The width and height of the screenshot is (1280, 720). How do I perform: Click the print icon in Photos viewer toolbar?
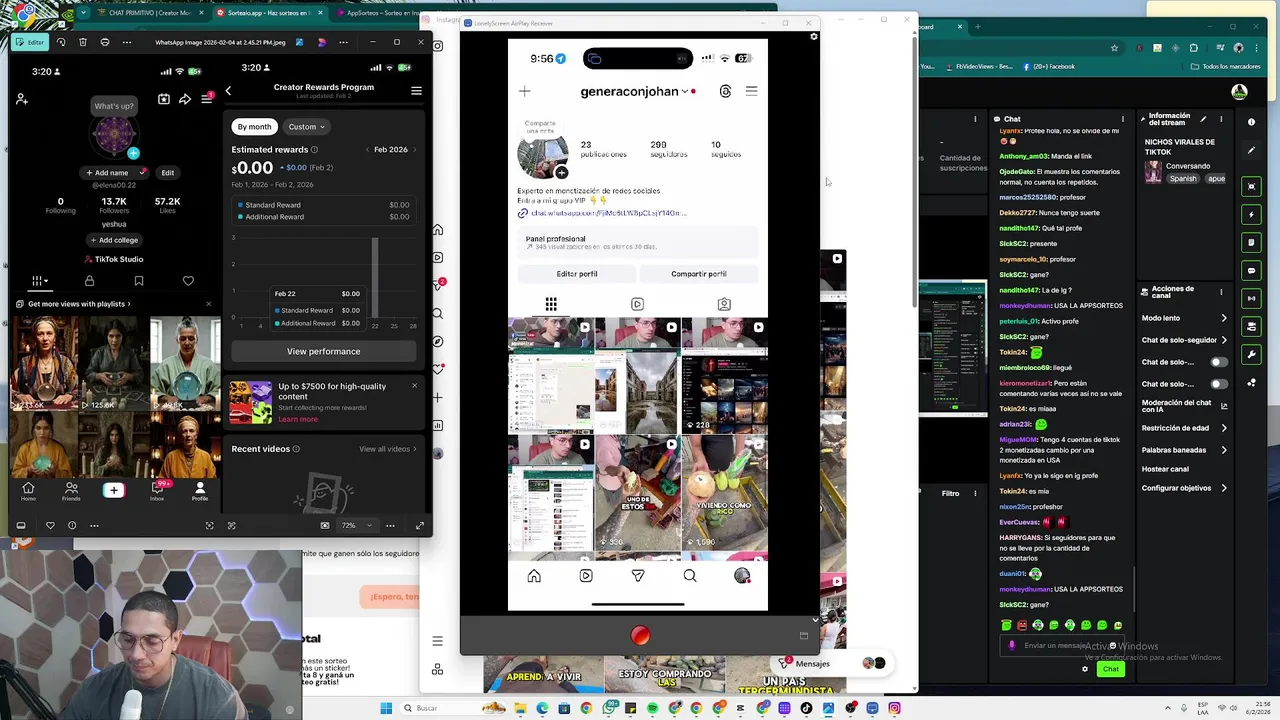[105, 42]
